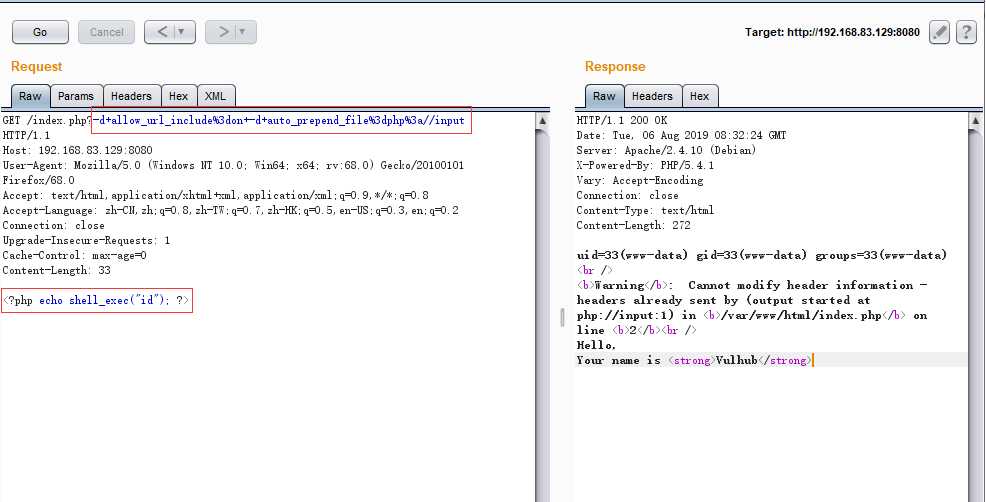Click the uid=33(www-data) output line
This screenshot has width=986, height=502.
[x=762, y=255]
